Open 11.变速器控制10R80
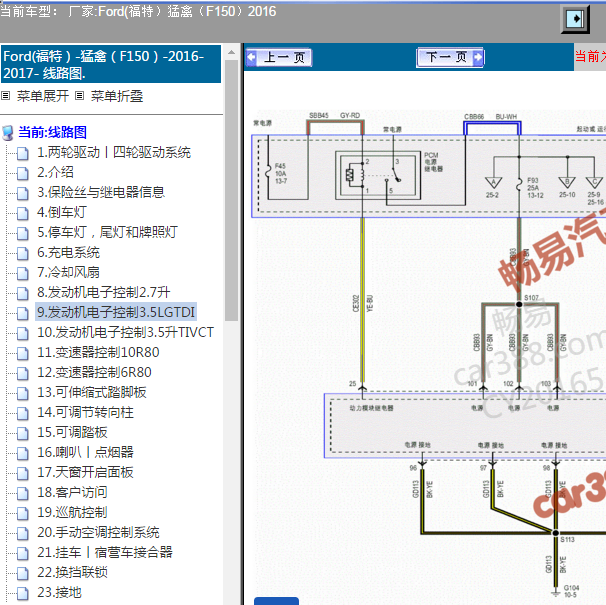 click(x=98, y=353)
